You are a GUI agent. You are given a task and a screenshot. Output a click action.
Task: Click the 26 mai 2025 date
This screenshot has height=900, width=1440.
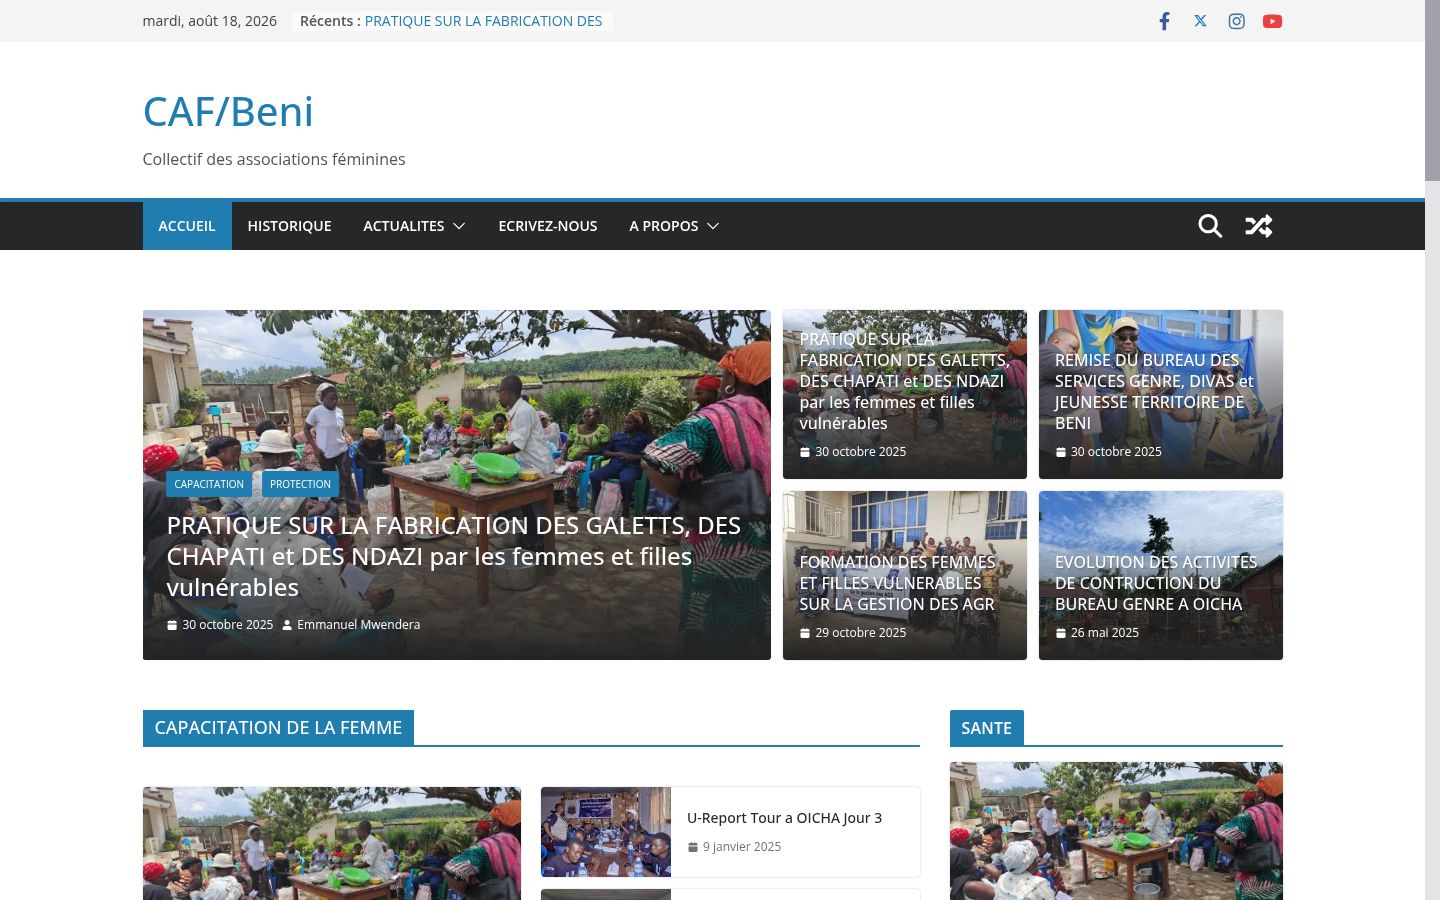coord(1104,633)
